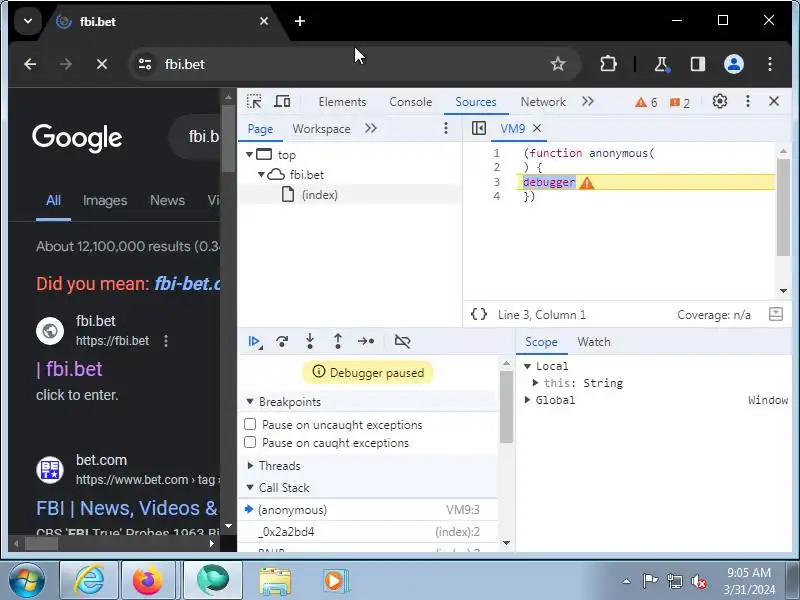
Task: Step out of current function
Action: [337, 341]
